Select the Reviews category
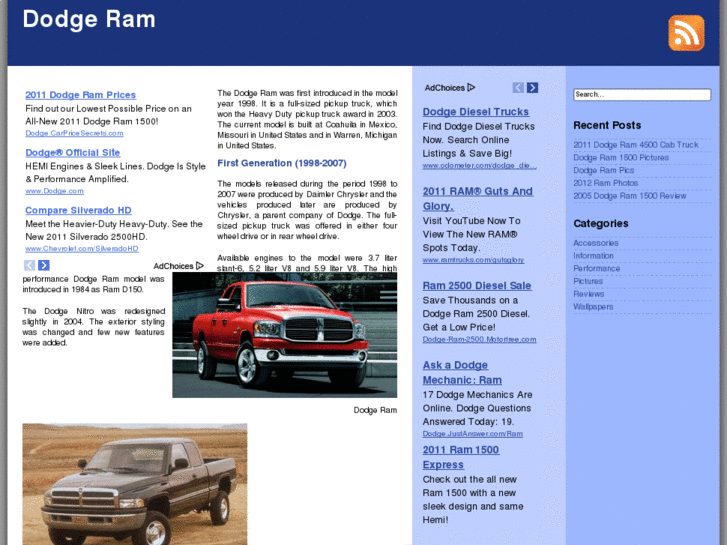The image size is (727, 545). point(588,294)
